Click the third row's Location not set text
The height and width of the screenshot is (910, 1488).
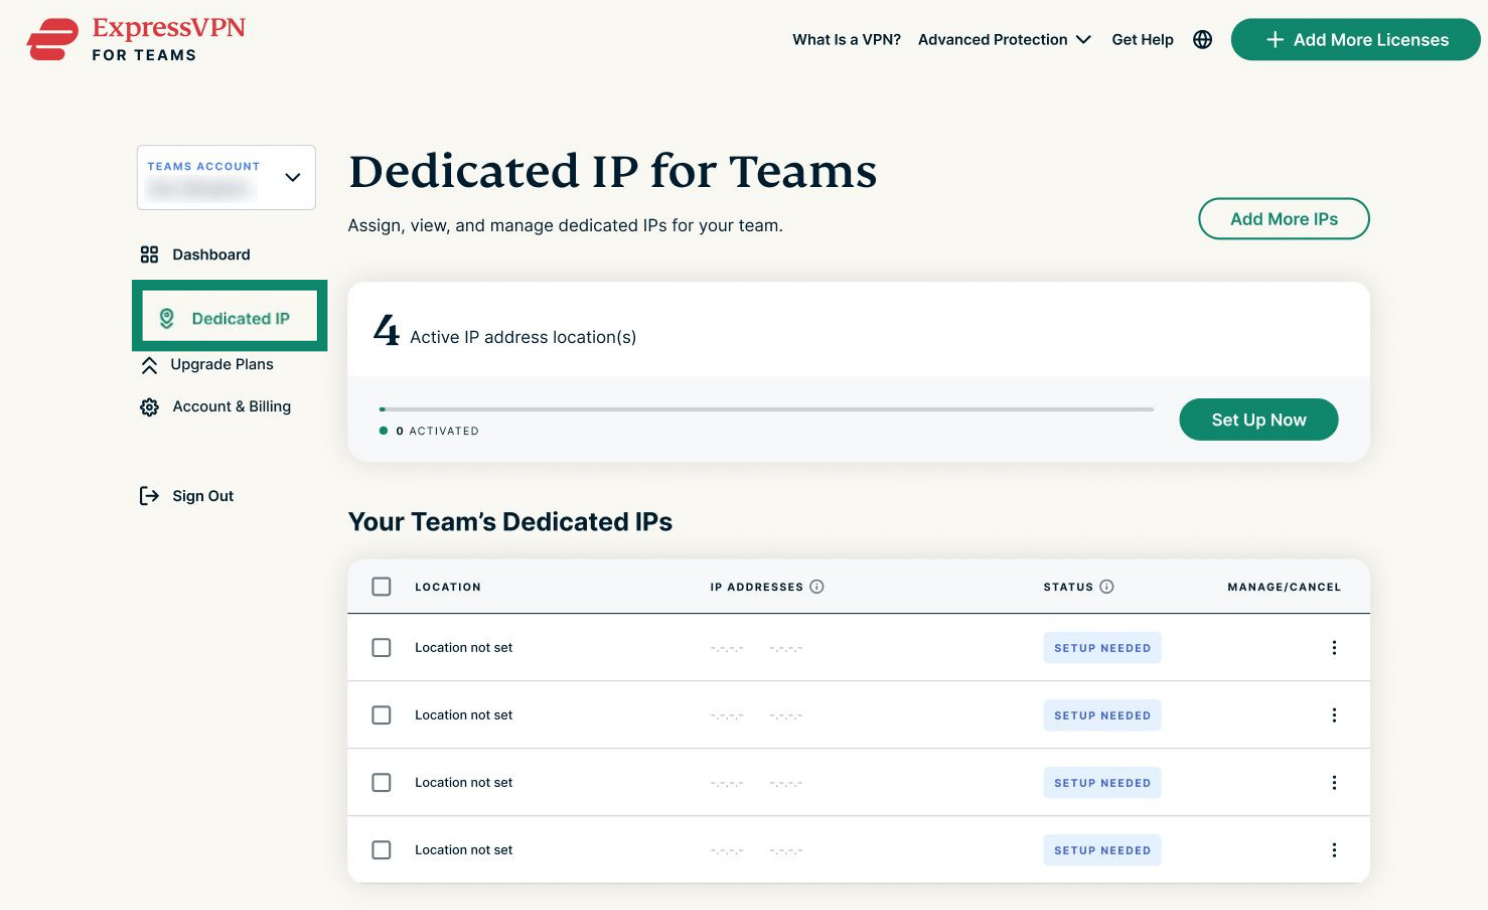click(464, 783)
